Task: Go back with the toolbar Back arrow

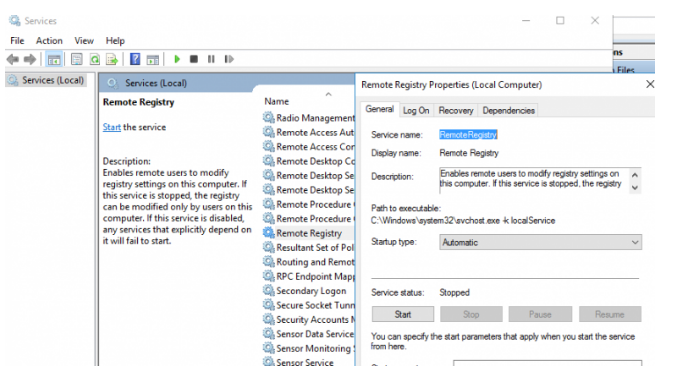Action: [x=13, y=59]
